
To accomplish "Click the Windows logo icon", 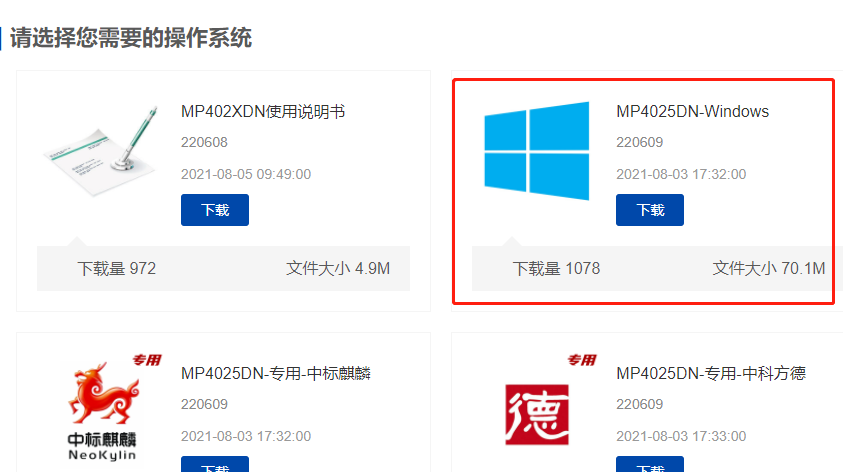I will tap(537, 151).
